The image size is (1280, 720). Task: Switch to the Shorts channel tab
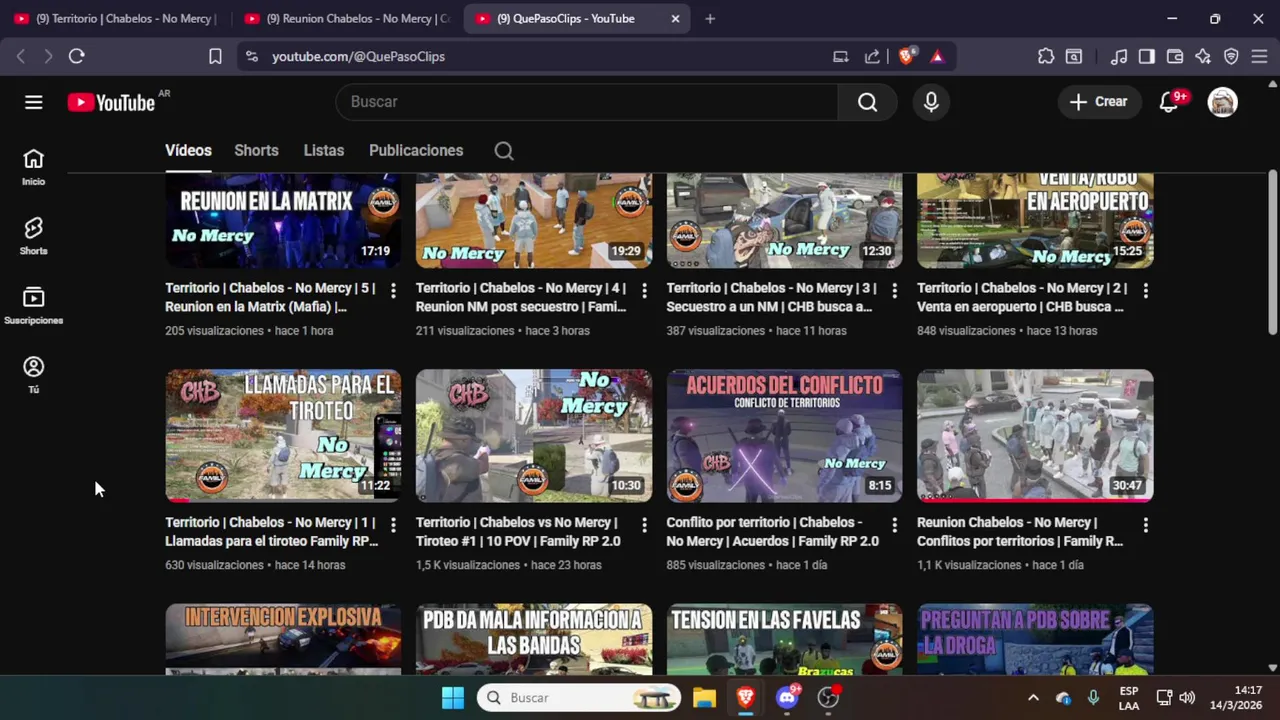click(x=256, y=151)
